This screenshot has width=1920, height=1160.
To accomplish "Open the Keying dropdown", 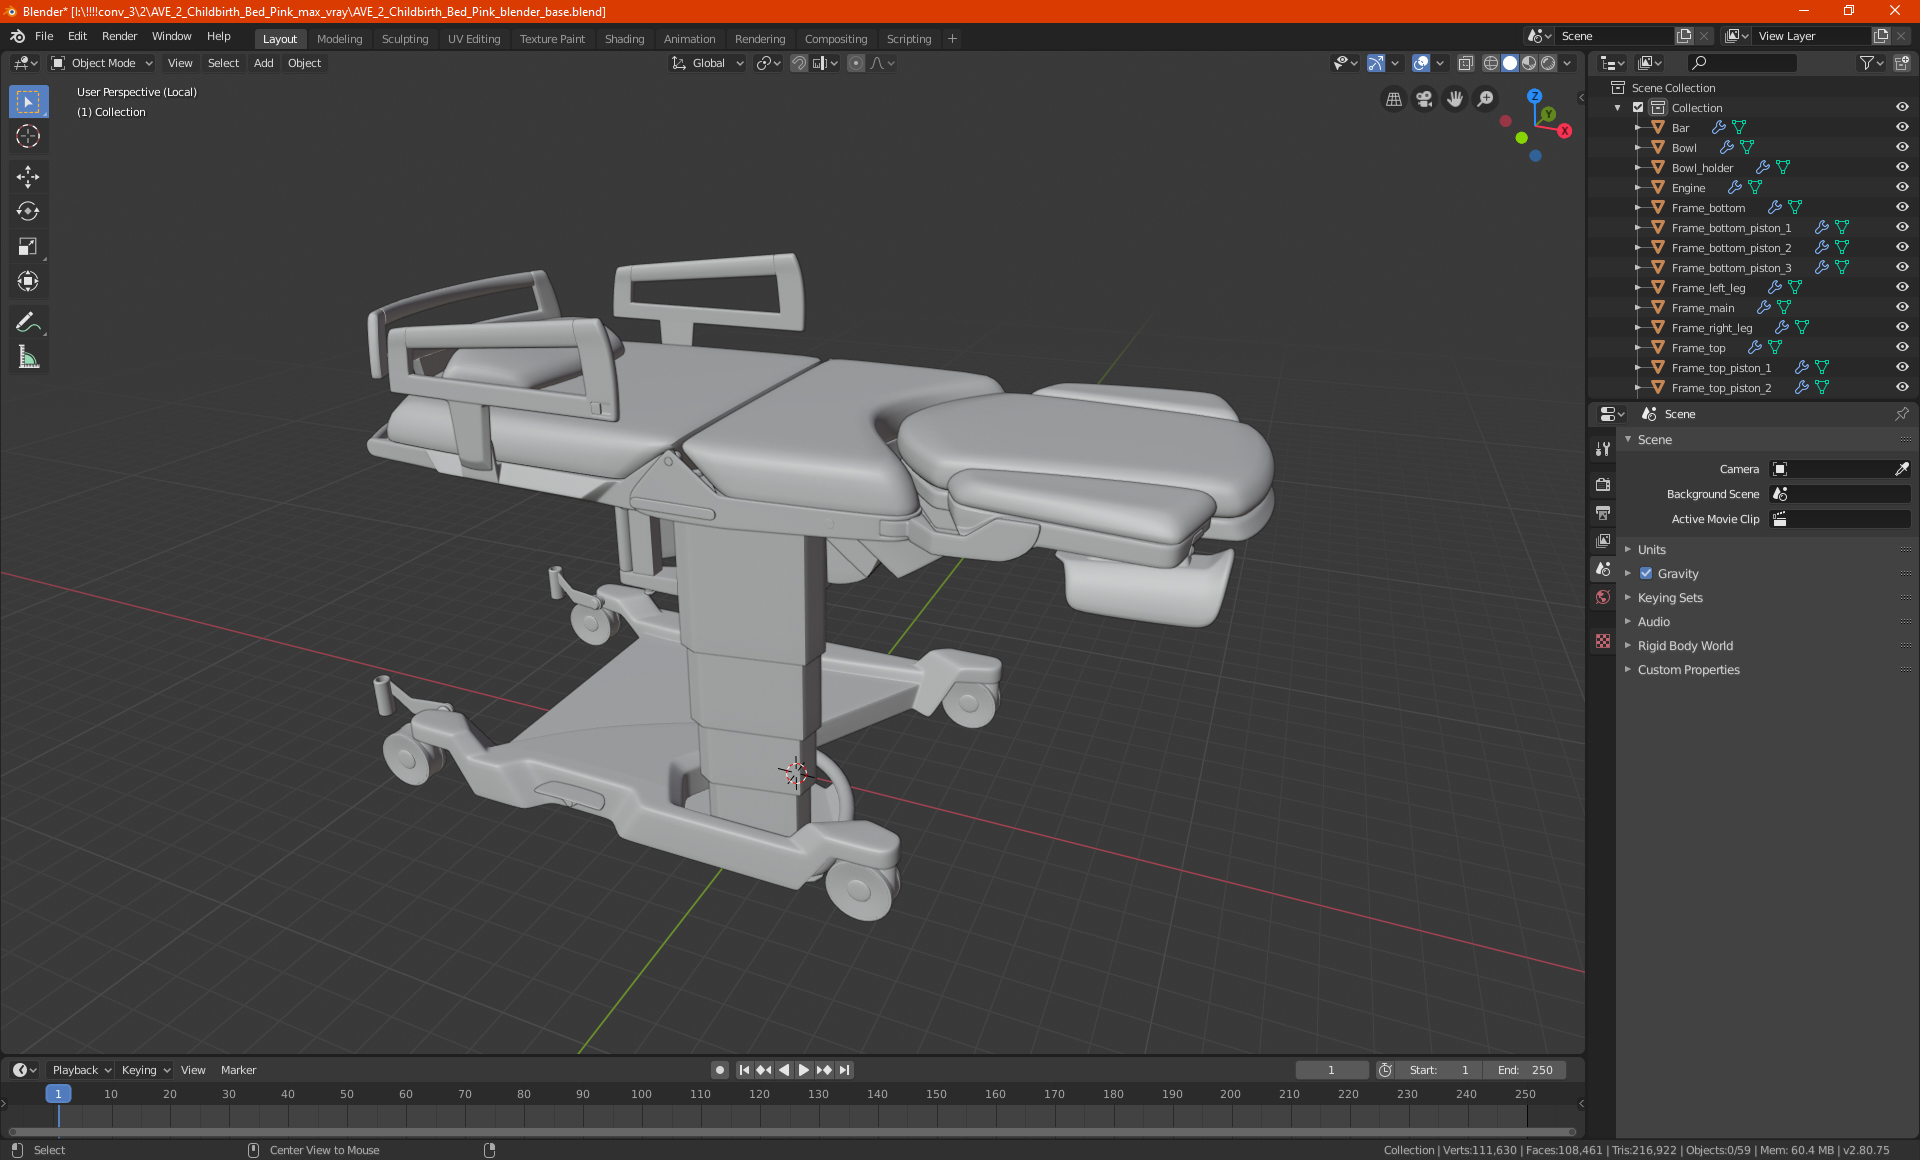I will pos(145,1070).
